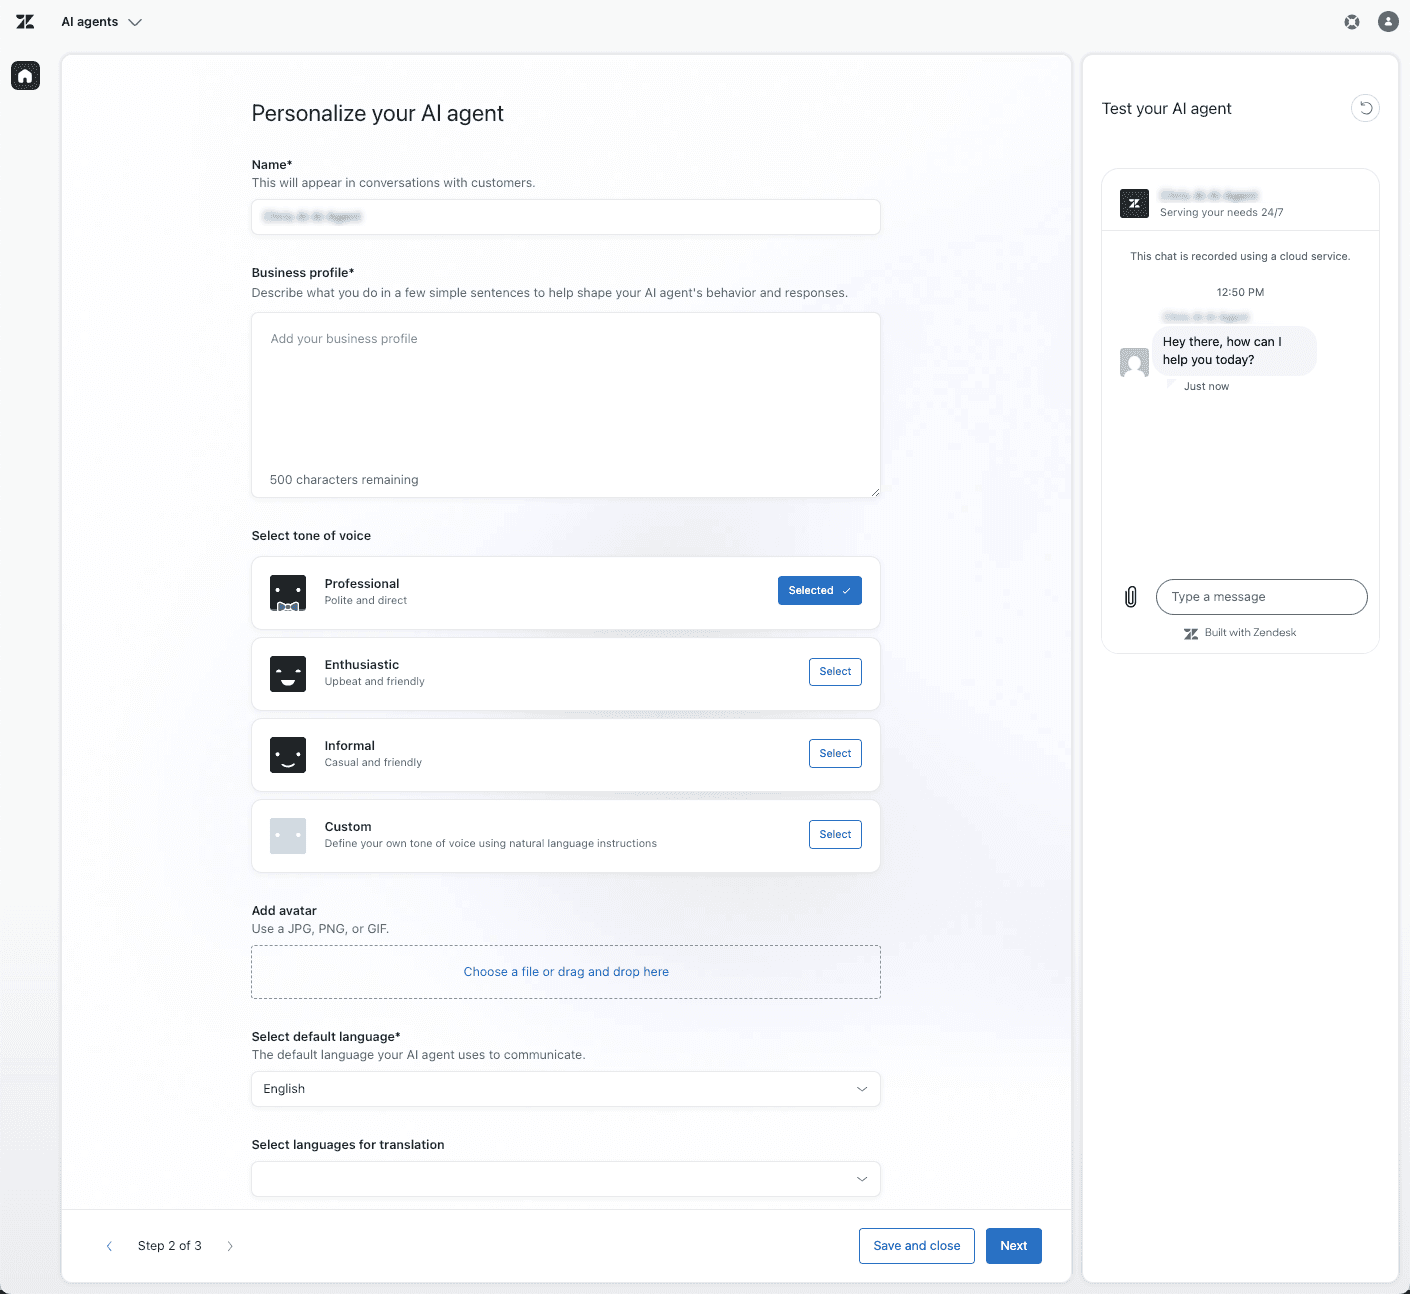Screen dimensions: 1410x1294
Task: Click the Zendesk logo beside Built with Zendesk
Action: (1191, 633)
